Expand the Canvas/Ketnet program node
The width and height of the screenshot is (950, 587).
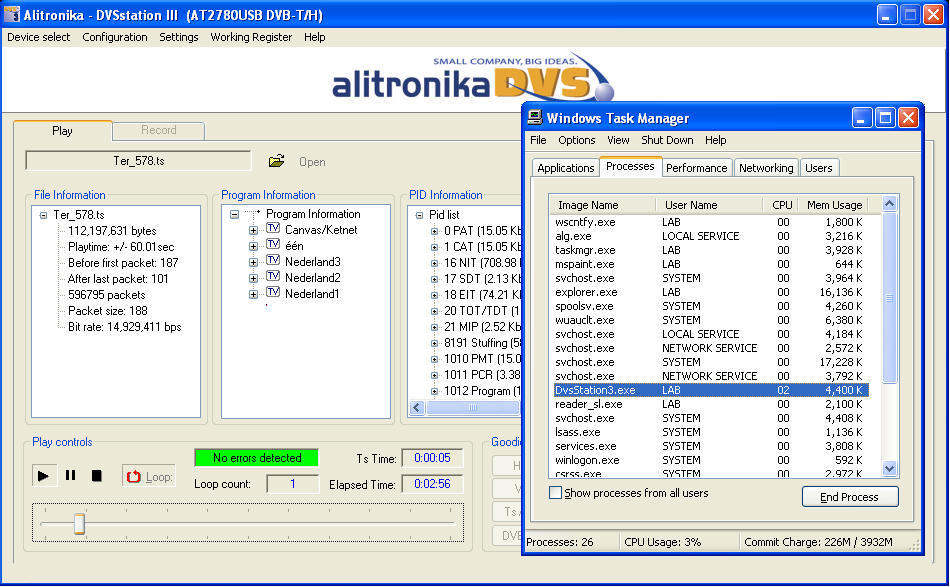[253, 230]
